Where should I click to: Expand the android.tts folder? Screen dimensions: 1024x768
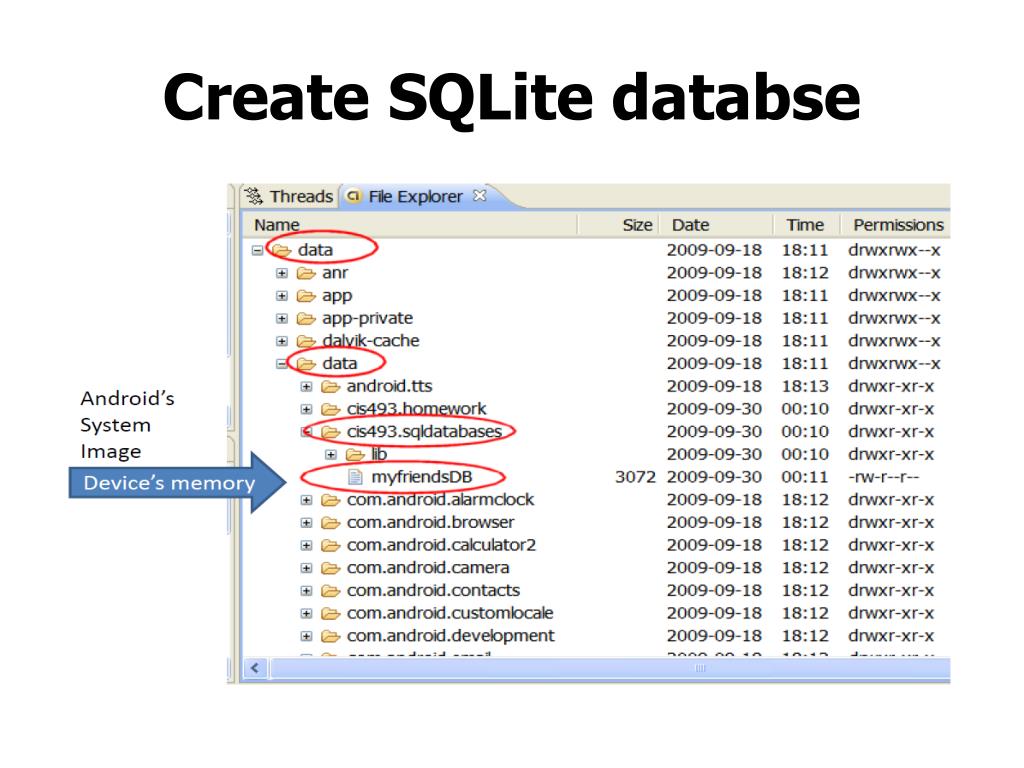pos(306,387)
